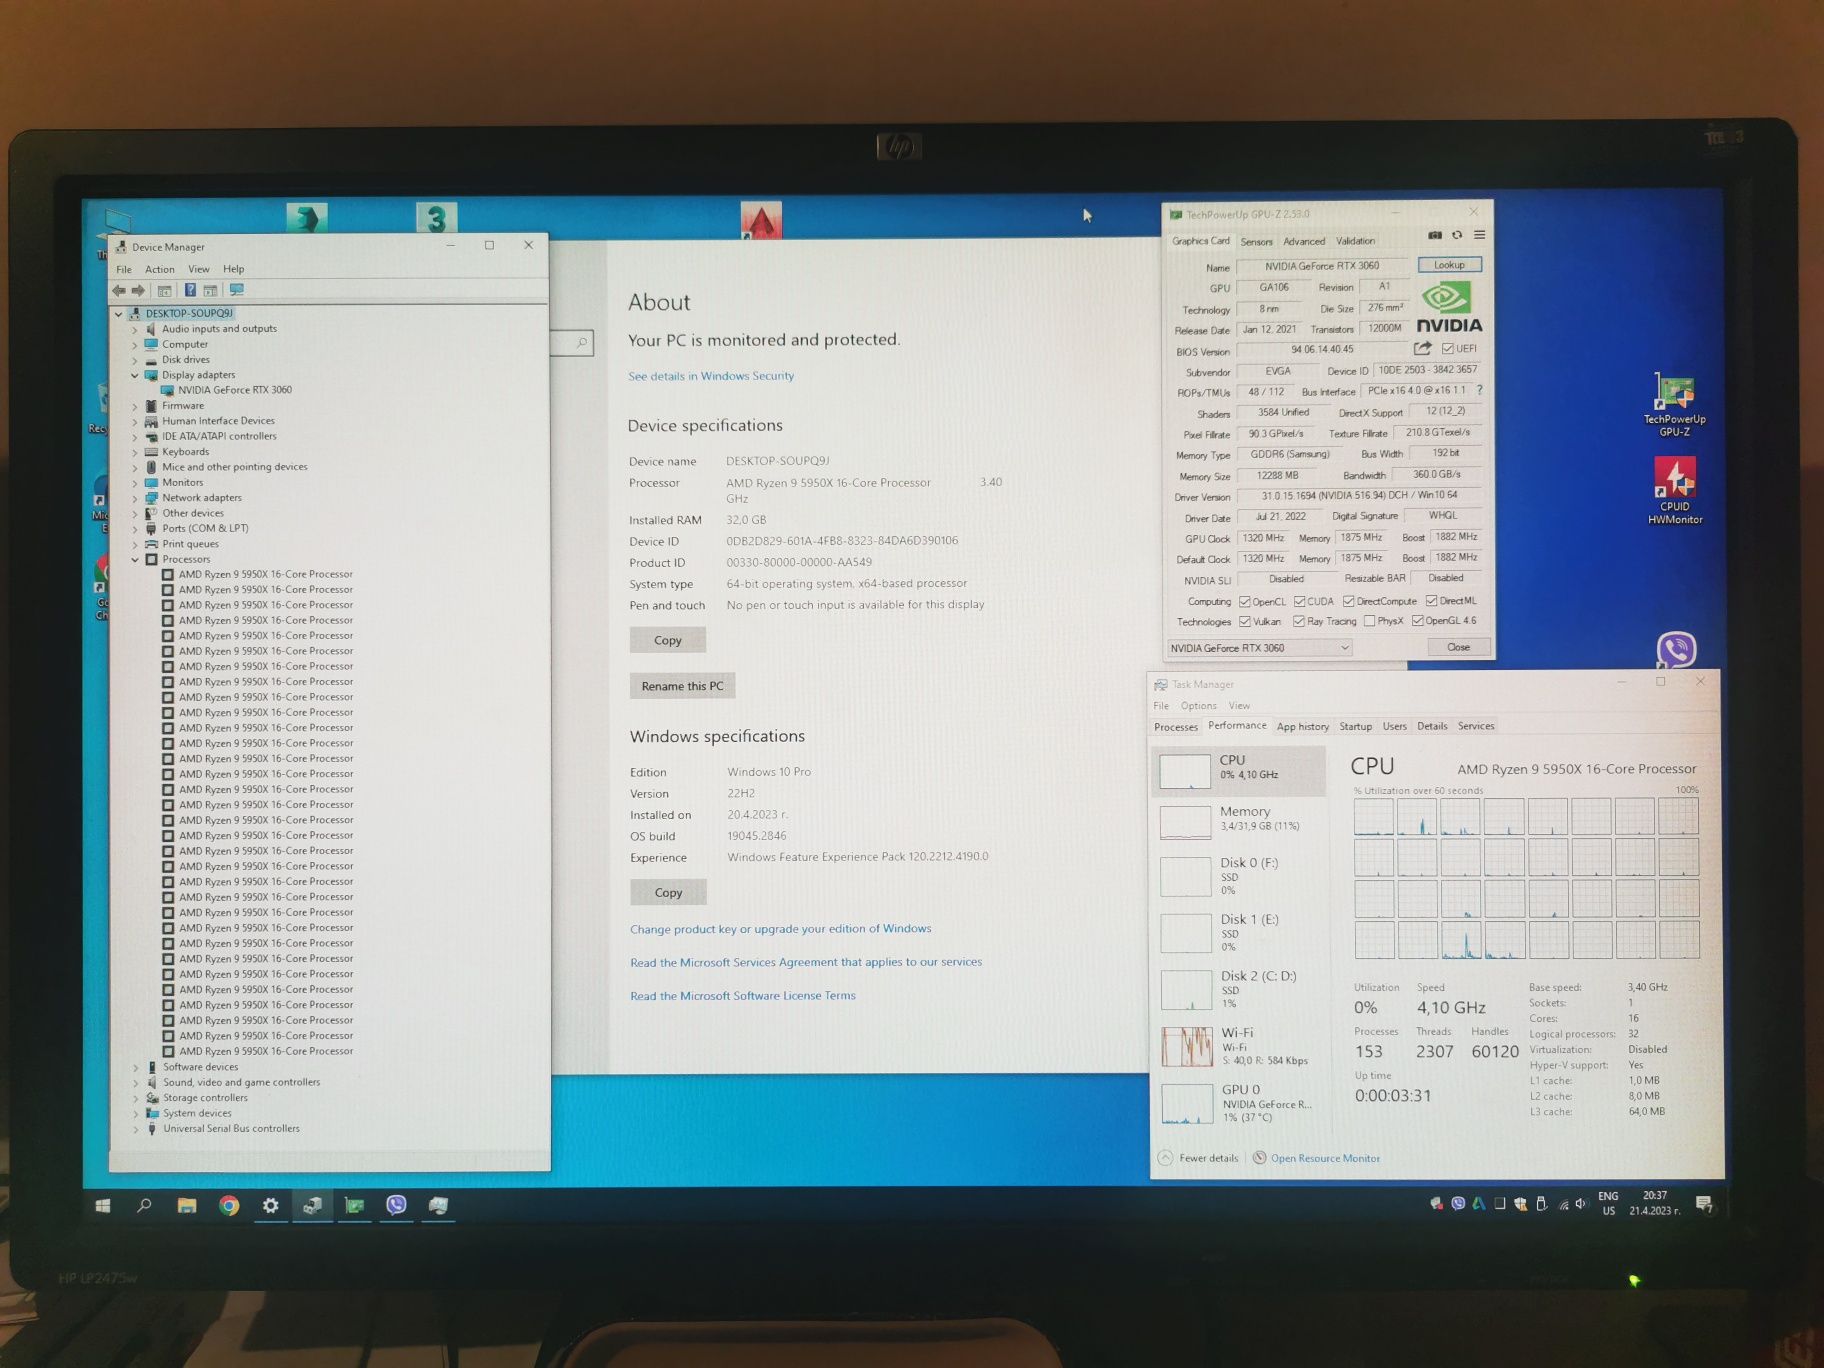Toggle the PhysX checkbox in GPU-Z

[x=1369, y=622]
